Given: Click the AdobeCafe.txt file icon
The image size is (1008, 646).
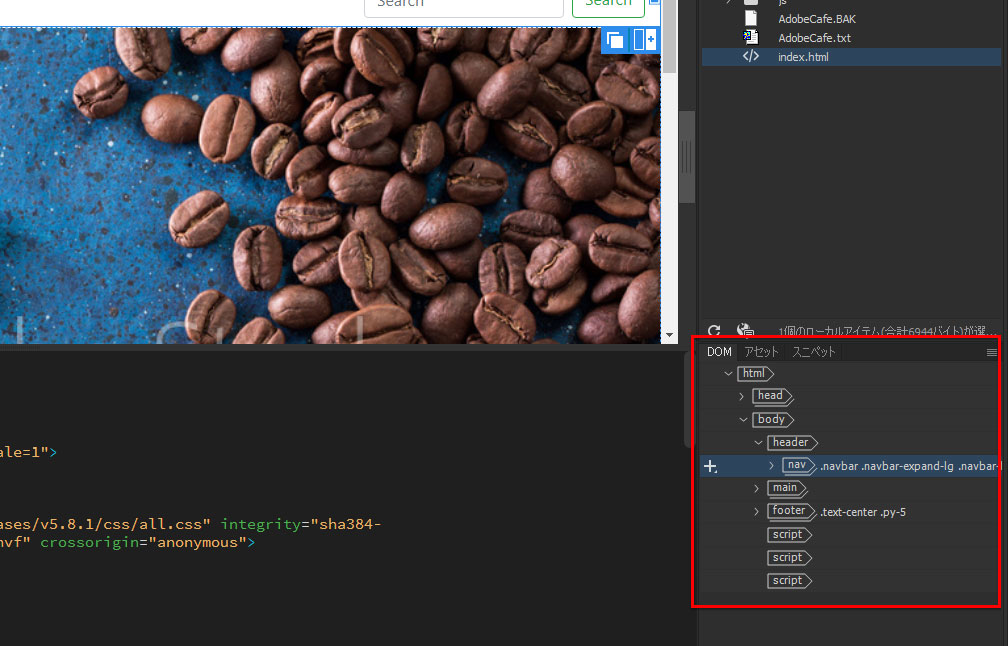Looking at the screenshot, I should (x=750, y=37).
